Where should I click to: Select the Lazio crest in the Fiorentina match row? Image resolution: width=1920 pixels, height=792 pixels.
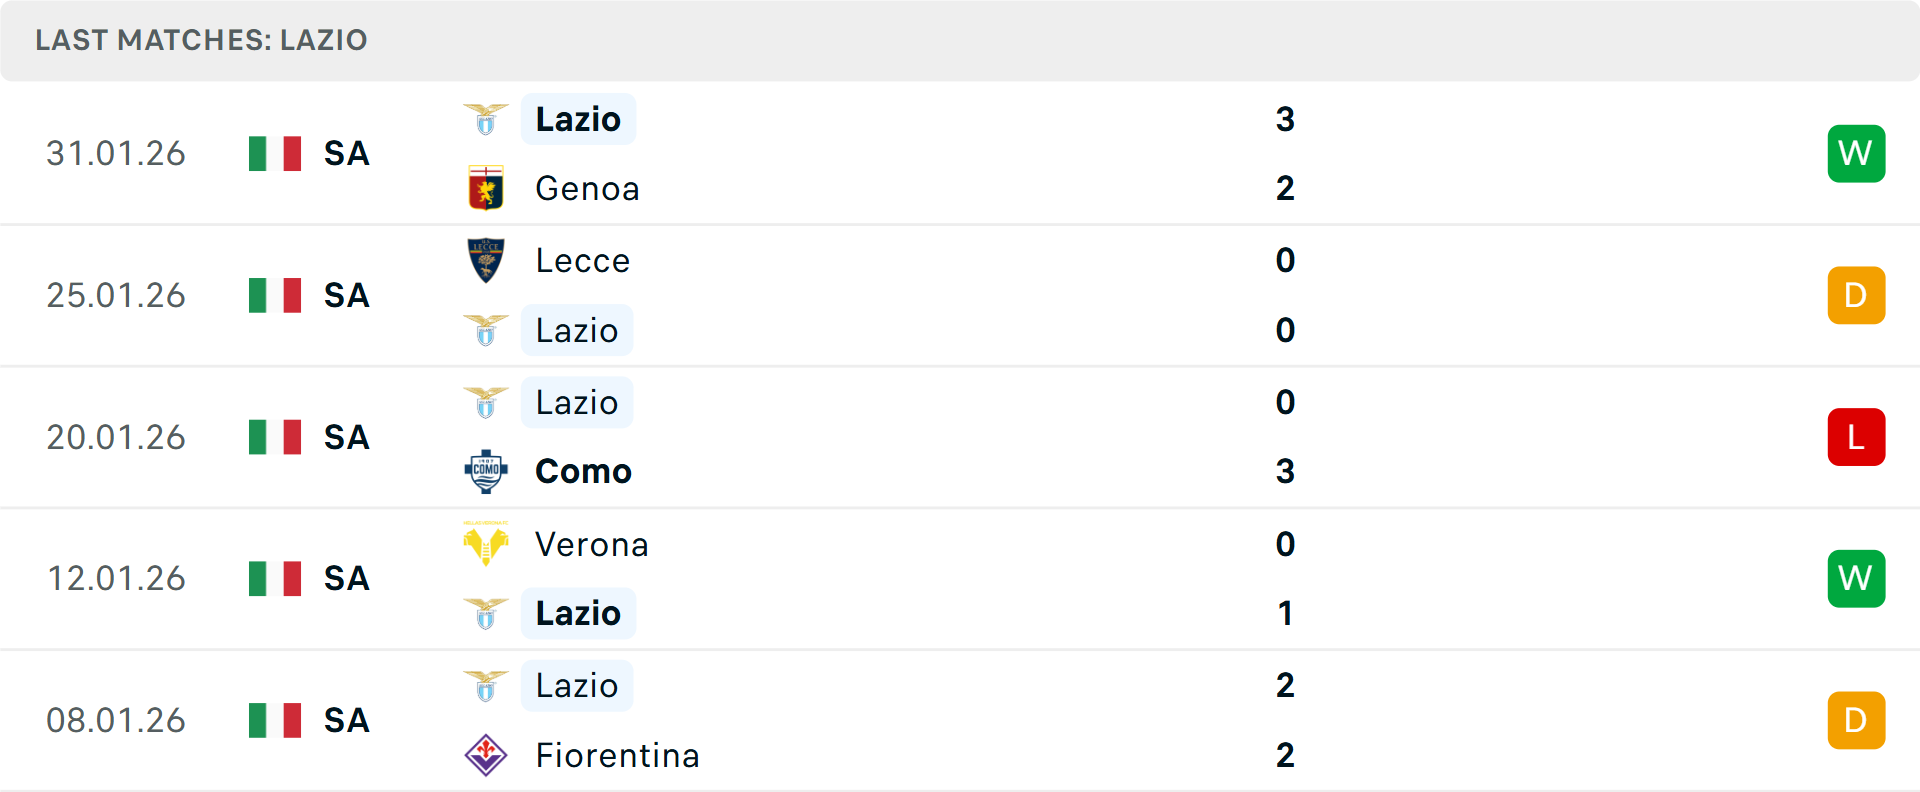(486, 685)
